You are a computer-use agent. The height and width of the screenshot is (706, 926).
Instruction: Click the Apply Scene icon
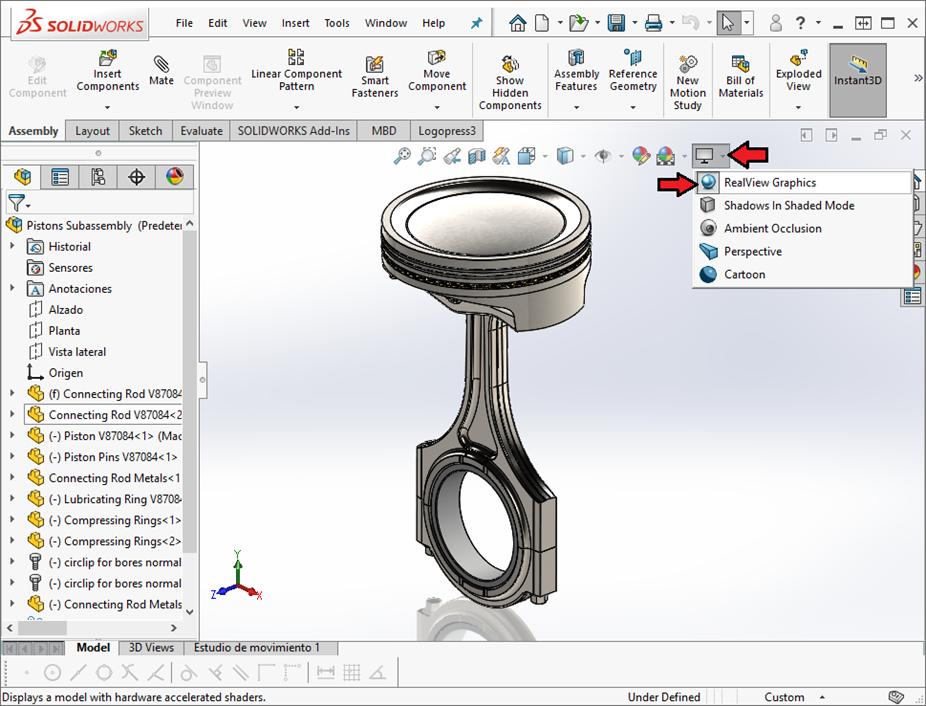[666, 156]
